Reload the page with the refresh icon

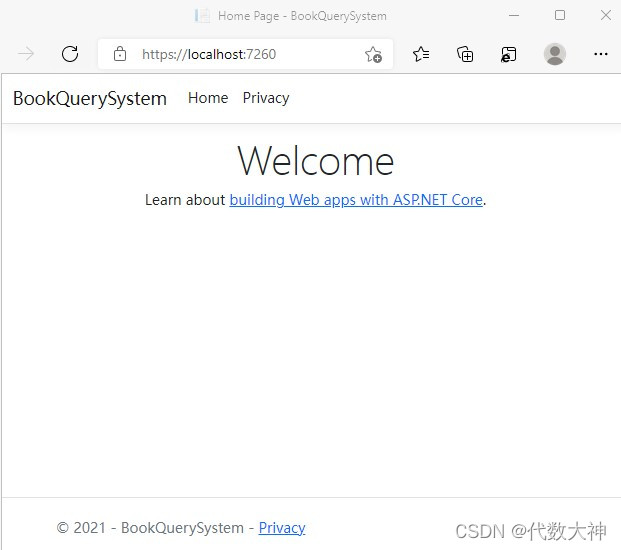click(70, 54)
